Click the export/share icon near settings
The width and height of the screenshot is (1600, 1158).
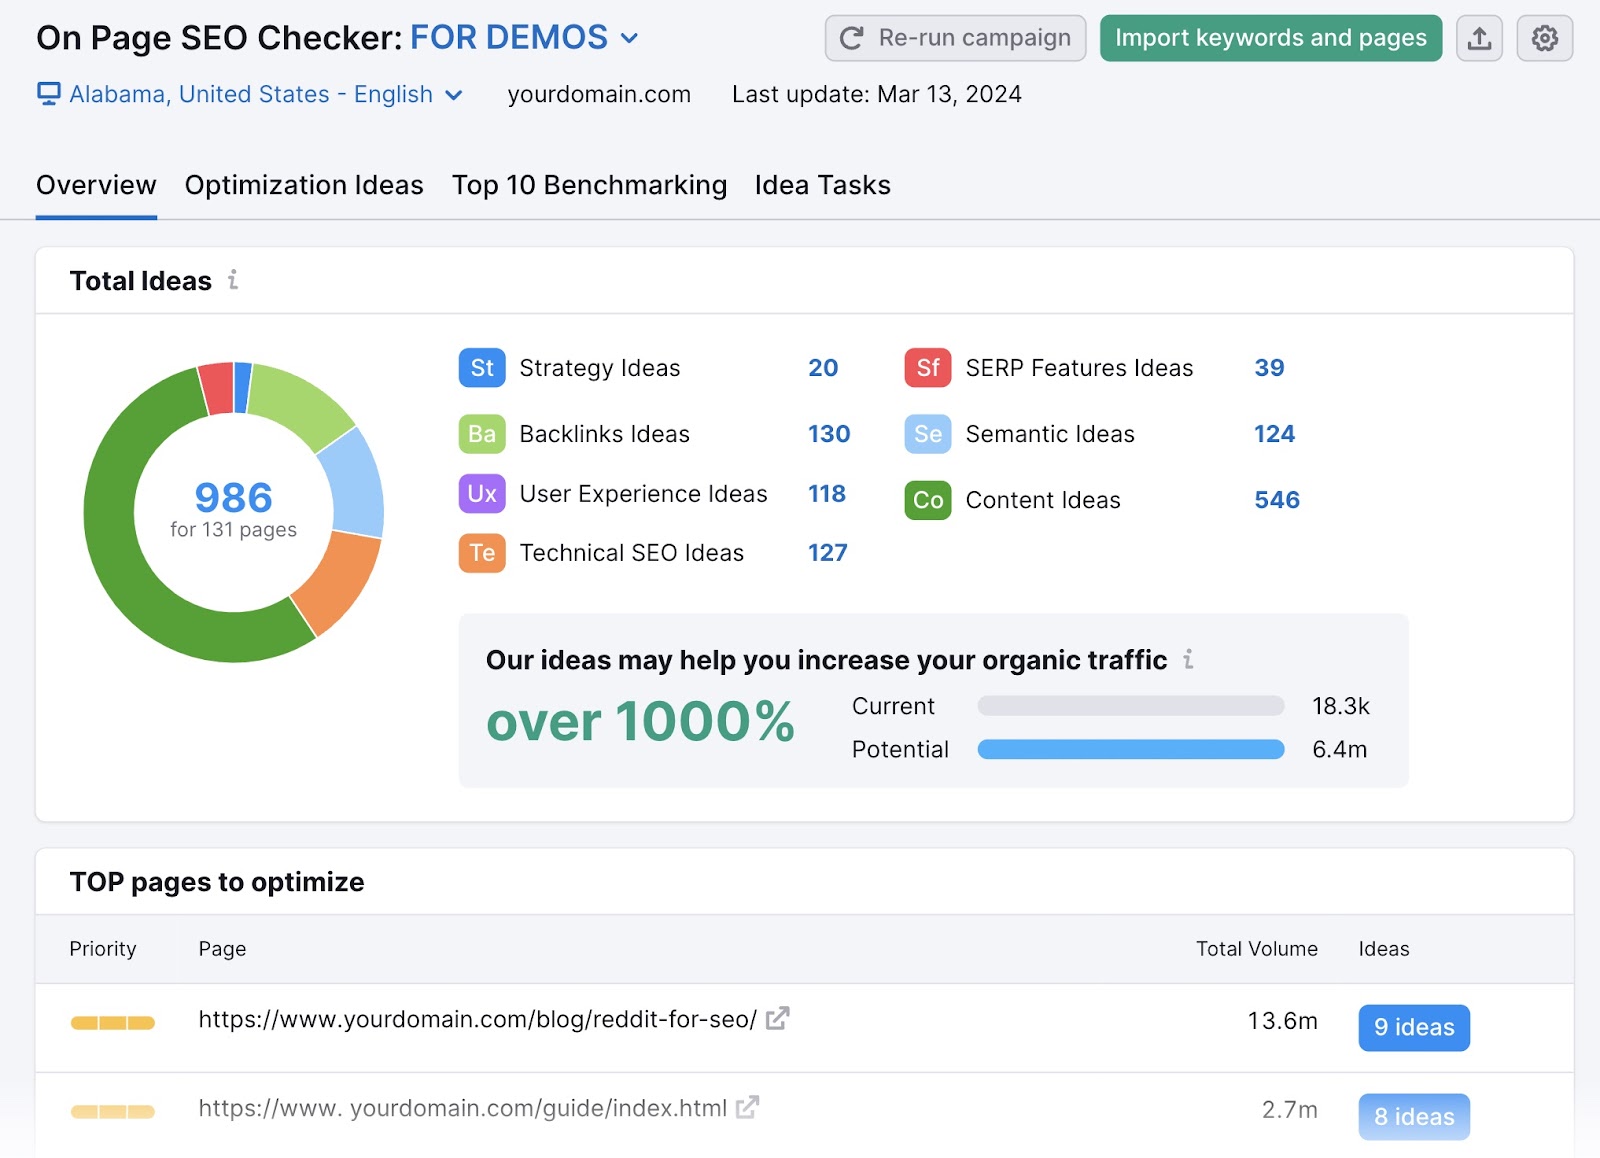1479,37
